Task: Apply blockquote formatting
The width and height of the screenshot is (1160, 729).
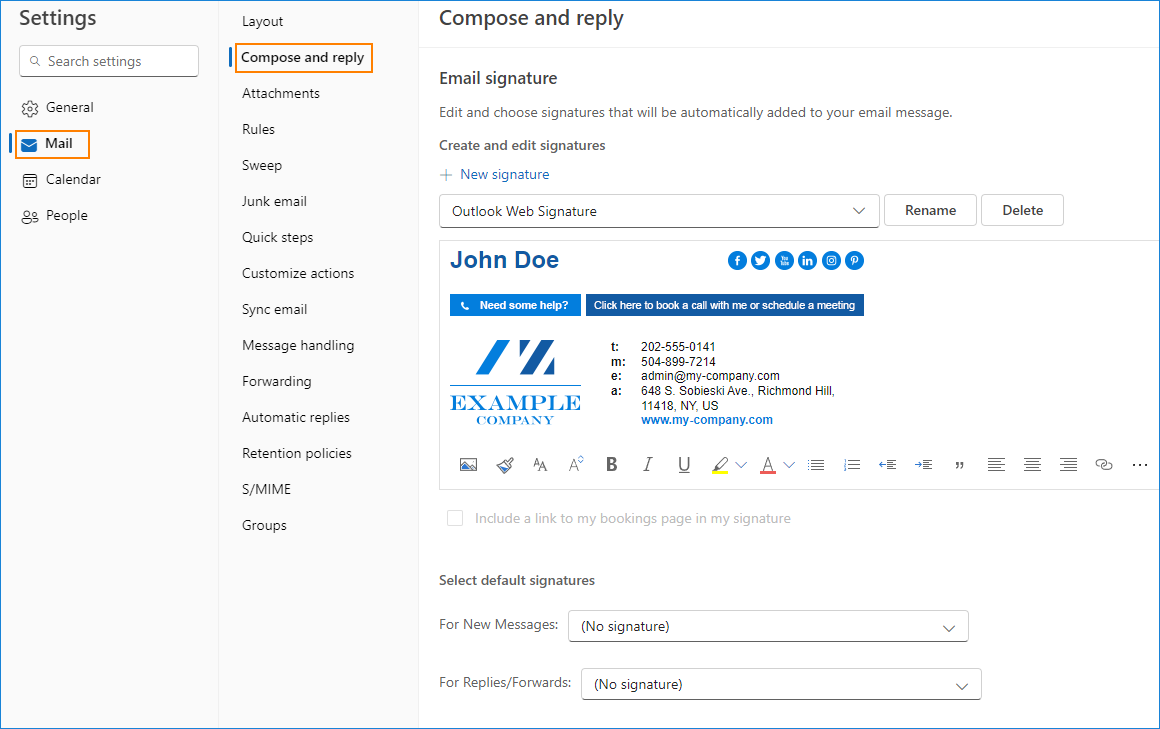Action: (959, 464)
